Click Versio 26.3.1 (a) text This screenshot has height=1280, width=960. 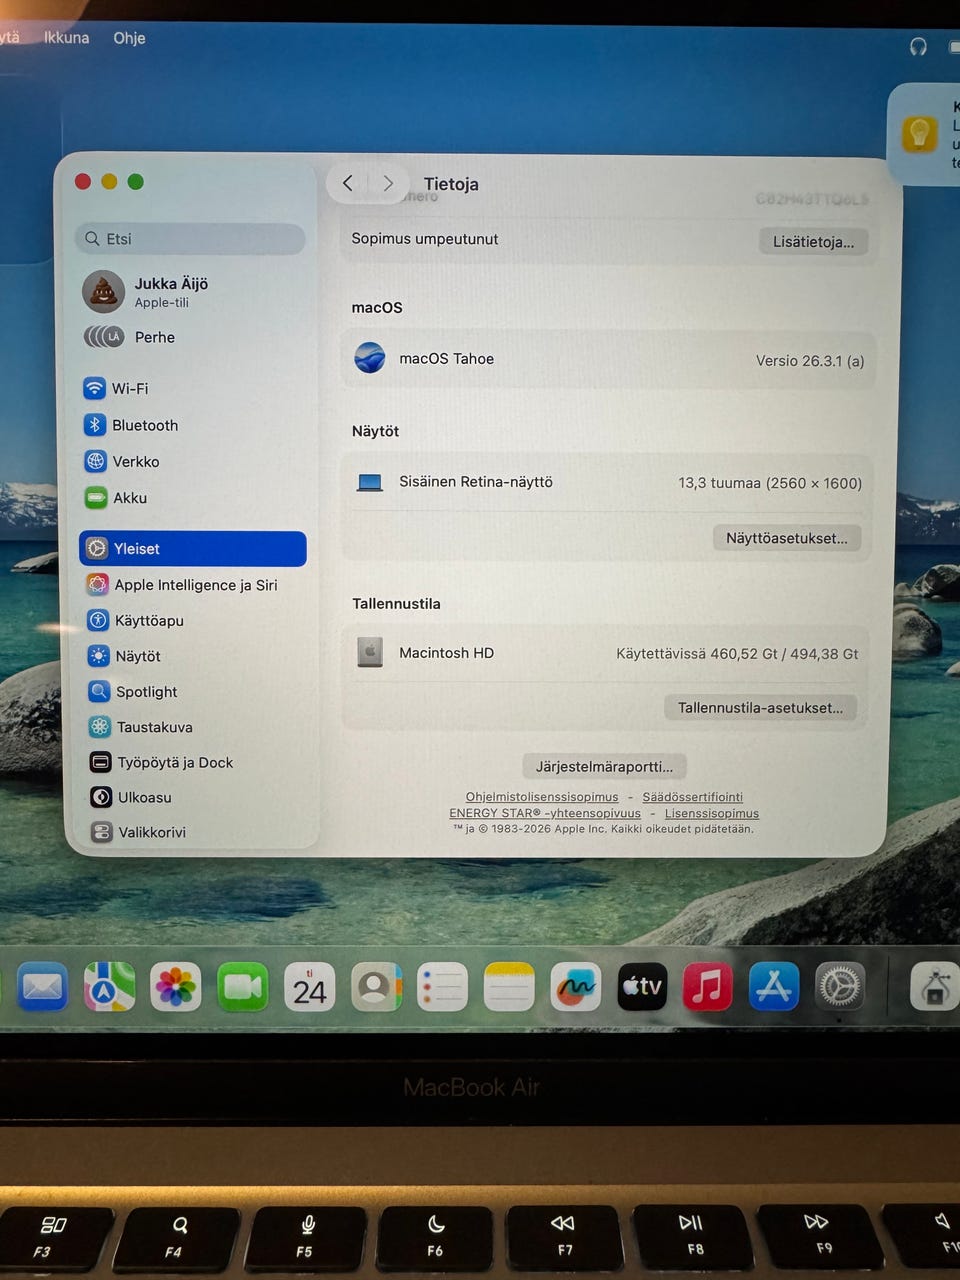[810, 361]
